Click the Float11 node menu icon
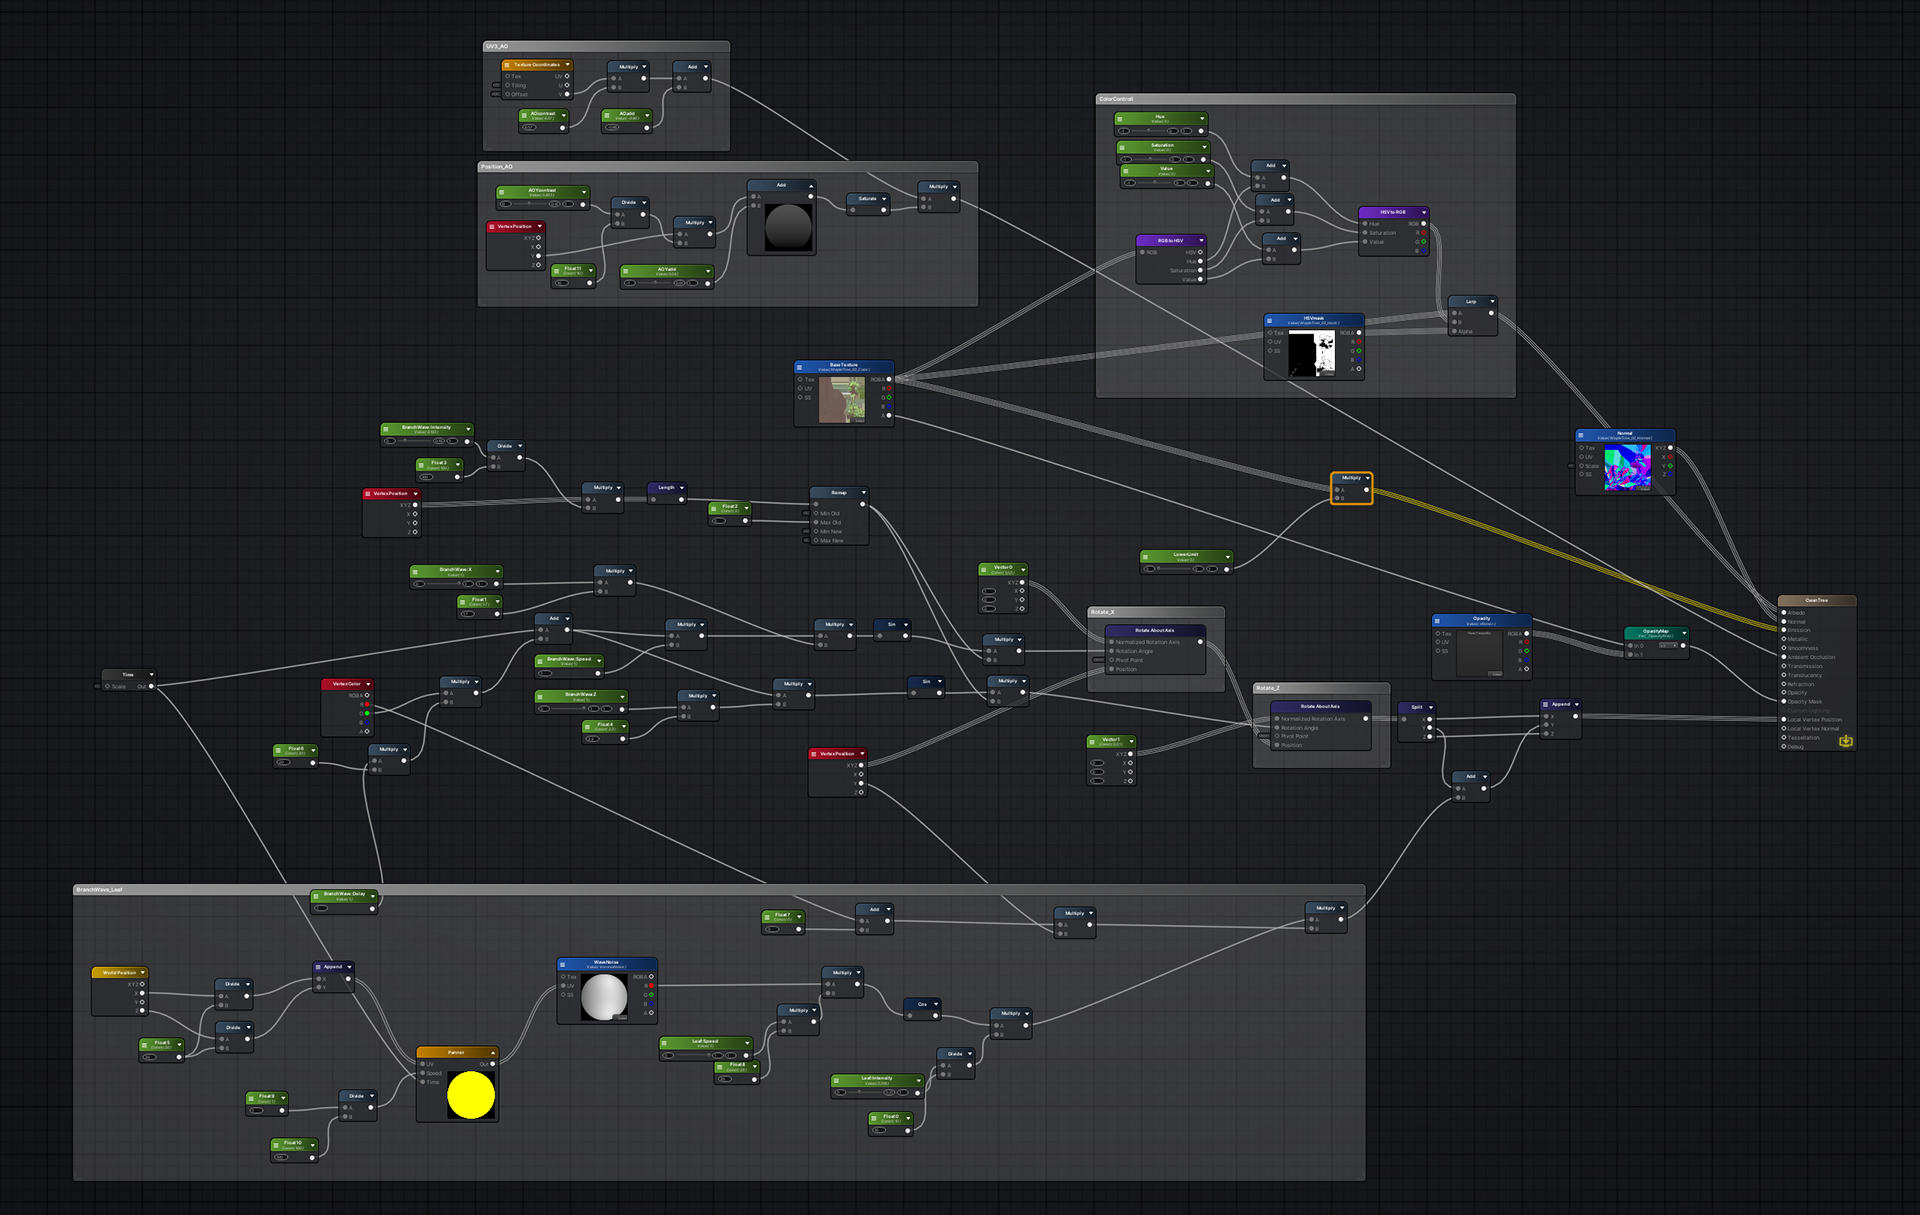The width and height of the screenshot is (1920, 1215). 557,270
